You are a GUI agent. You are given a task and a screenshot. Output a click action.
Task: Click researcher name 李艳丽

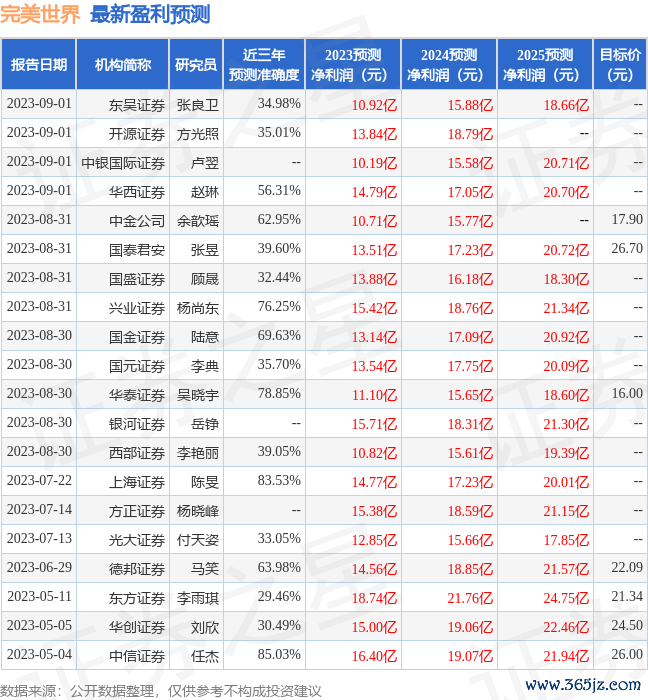(198, 453)
